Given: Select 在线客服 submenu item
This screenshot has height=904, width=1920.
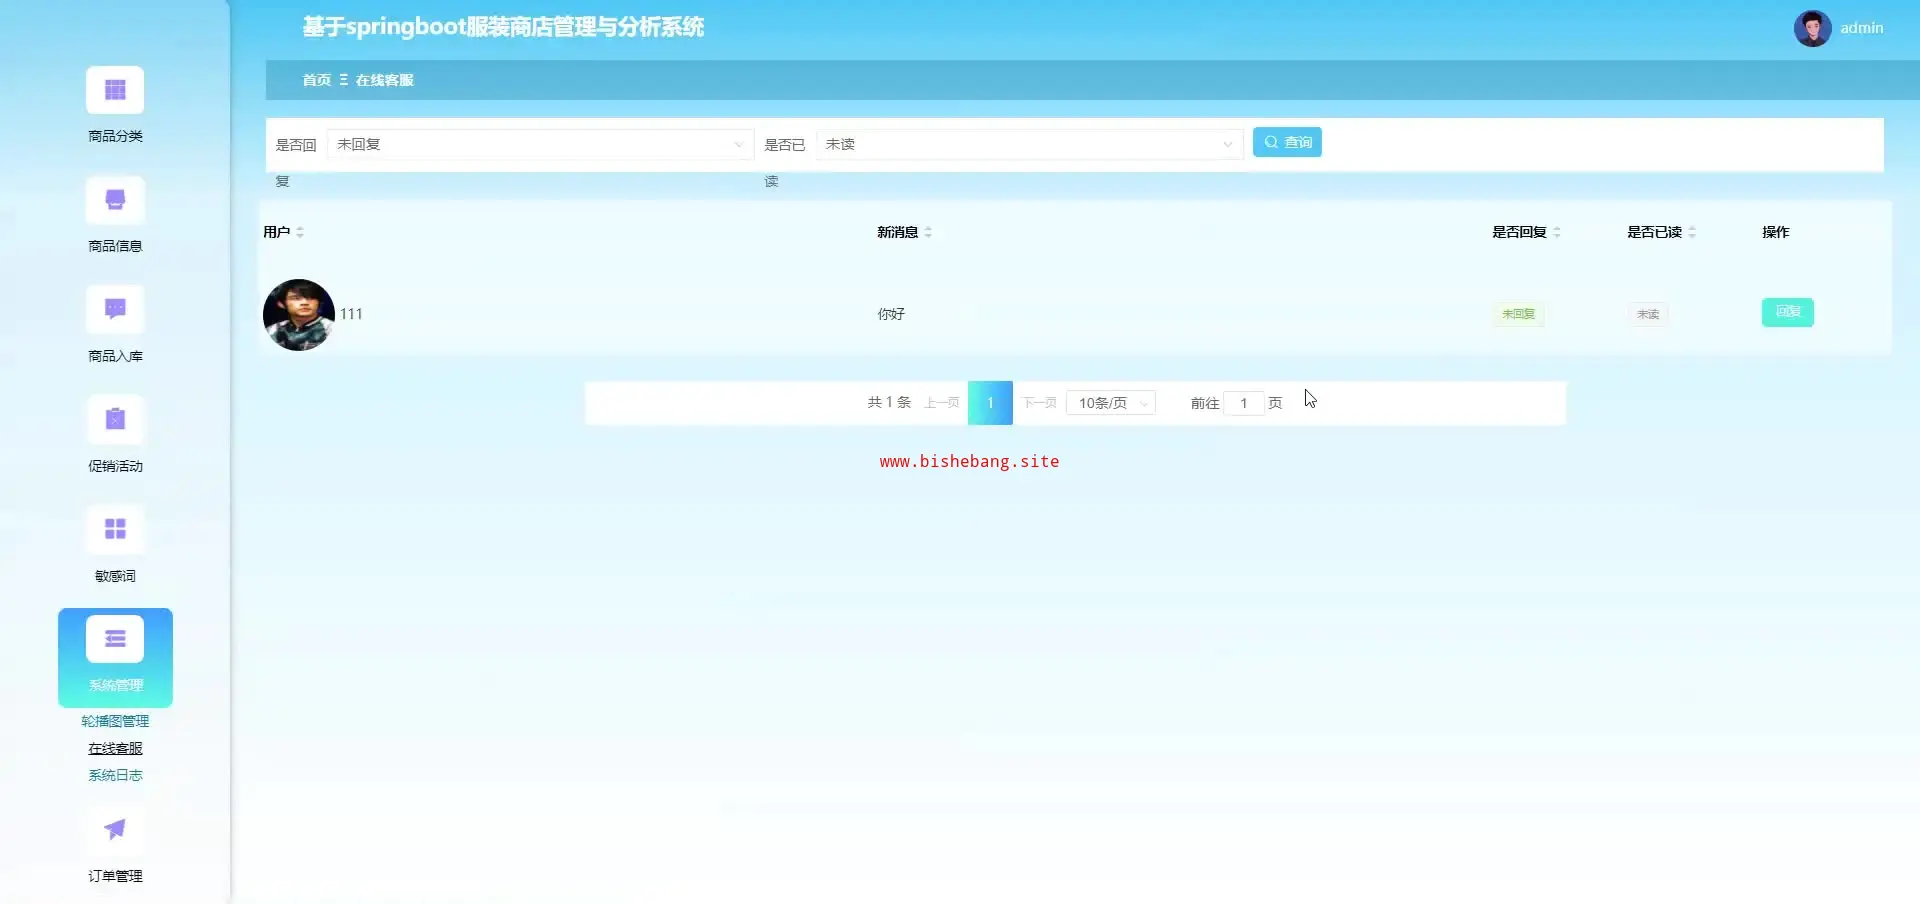Looking at the screenshot, I should tap(115, 748).
